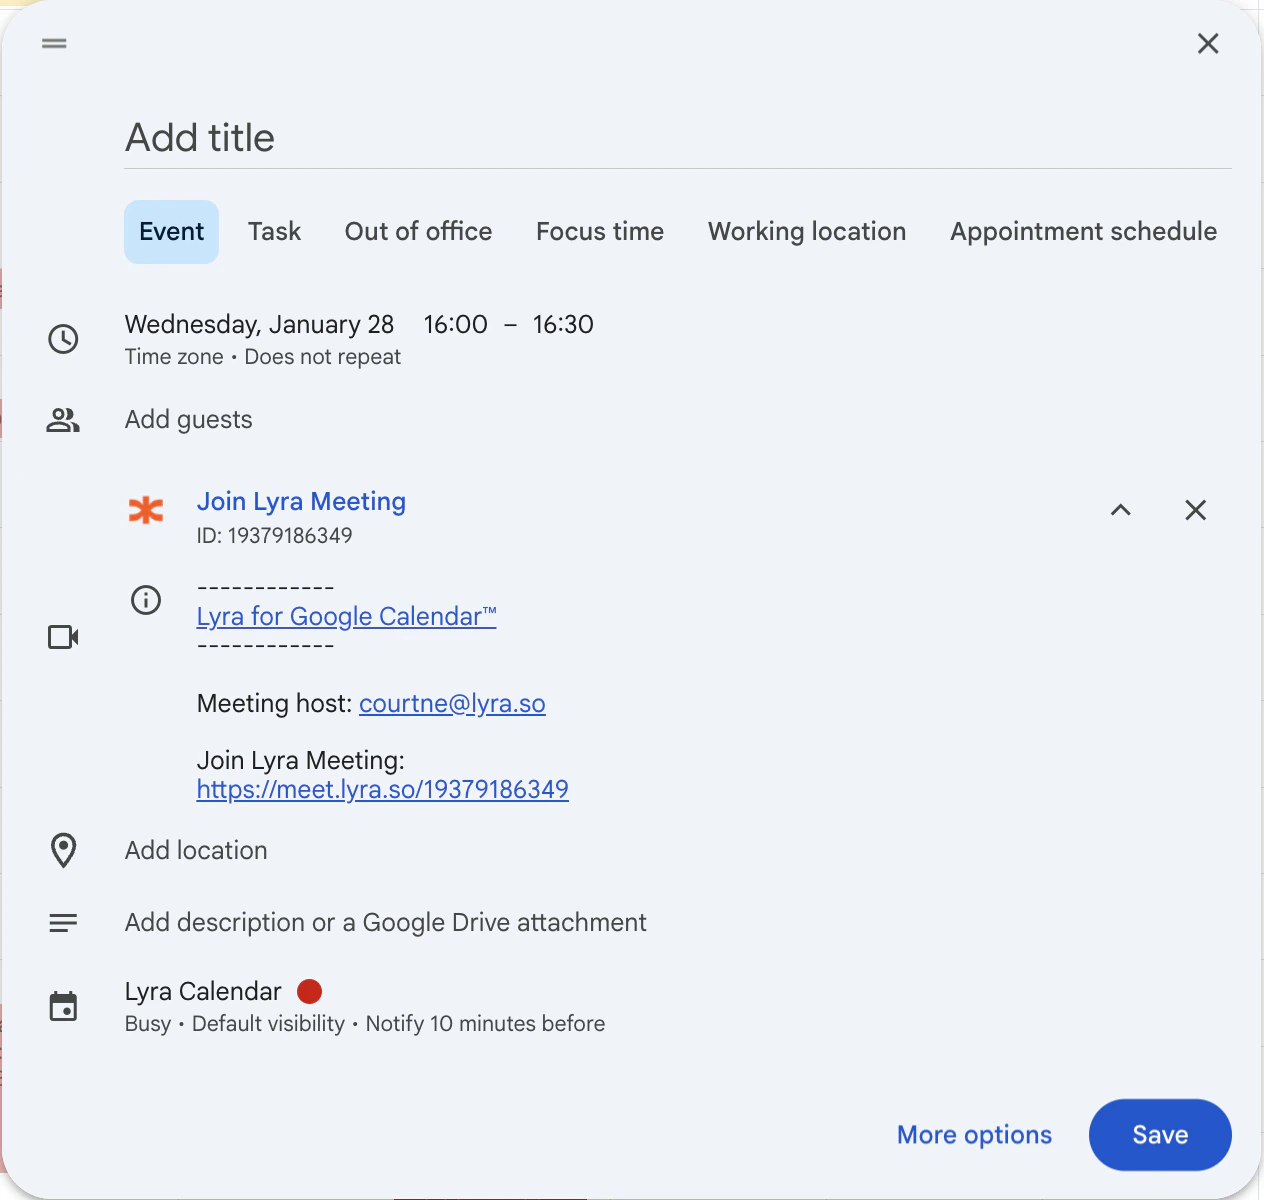Open Lyra for Google Calendar link
1264x1200 pixels.
point(346,616)
